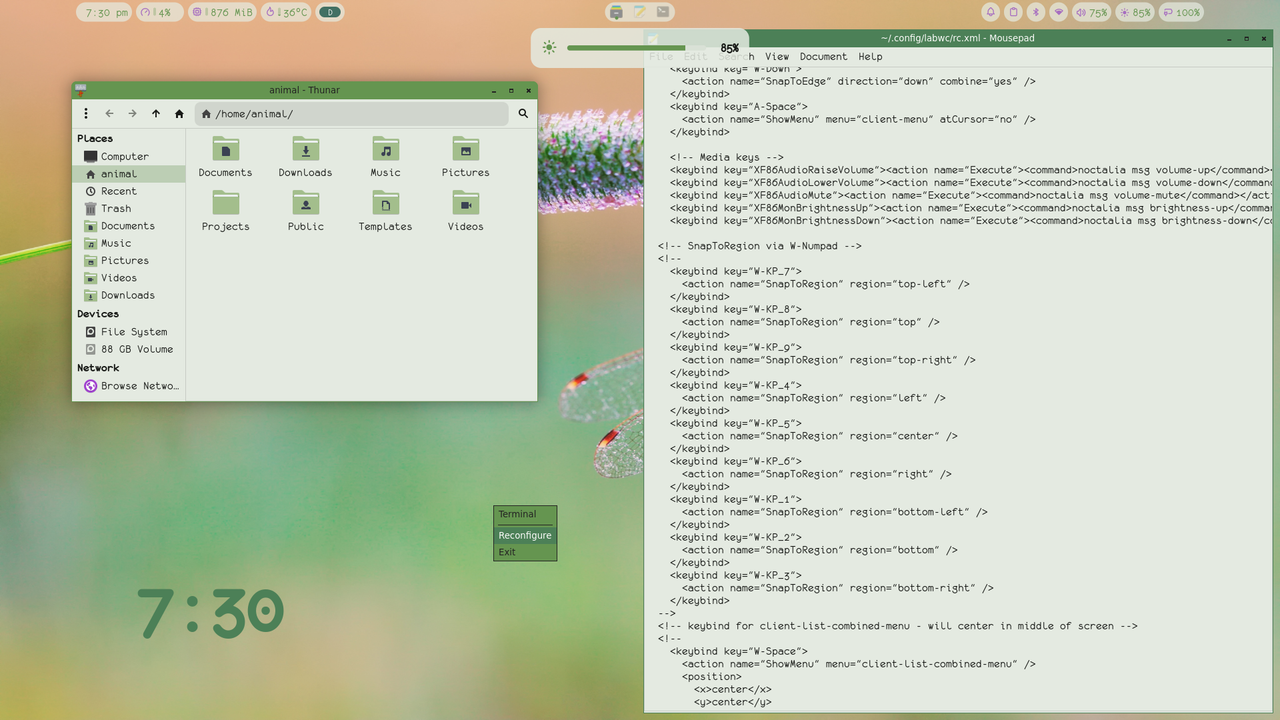Choose Exit from the desktop context menu
The height and width of the screenshot is (720, 1280).
coord(525,552)
